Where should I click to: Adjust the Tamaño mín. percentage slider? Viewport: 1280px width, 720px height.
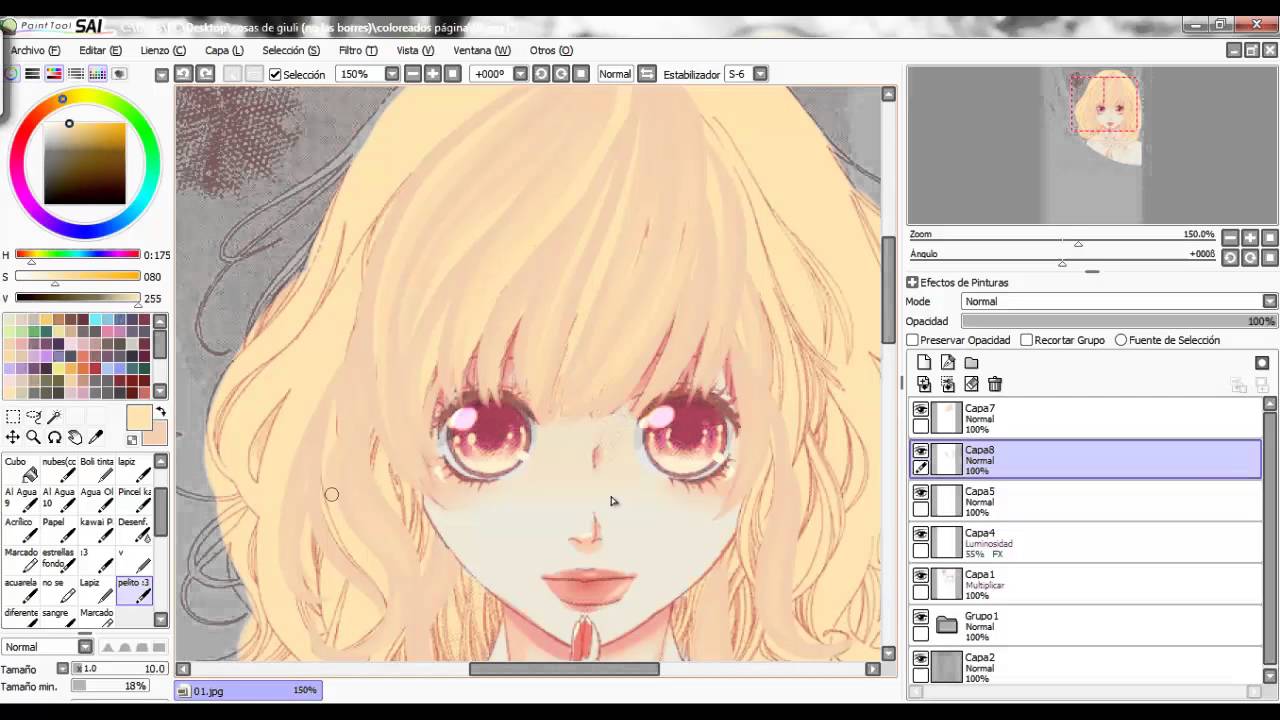click(x=111, y=686)
